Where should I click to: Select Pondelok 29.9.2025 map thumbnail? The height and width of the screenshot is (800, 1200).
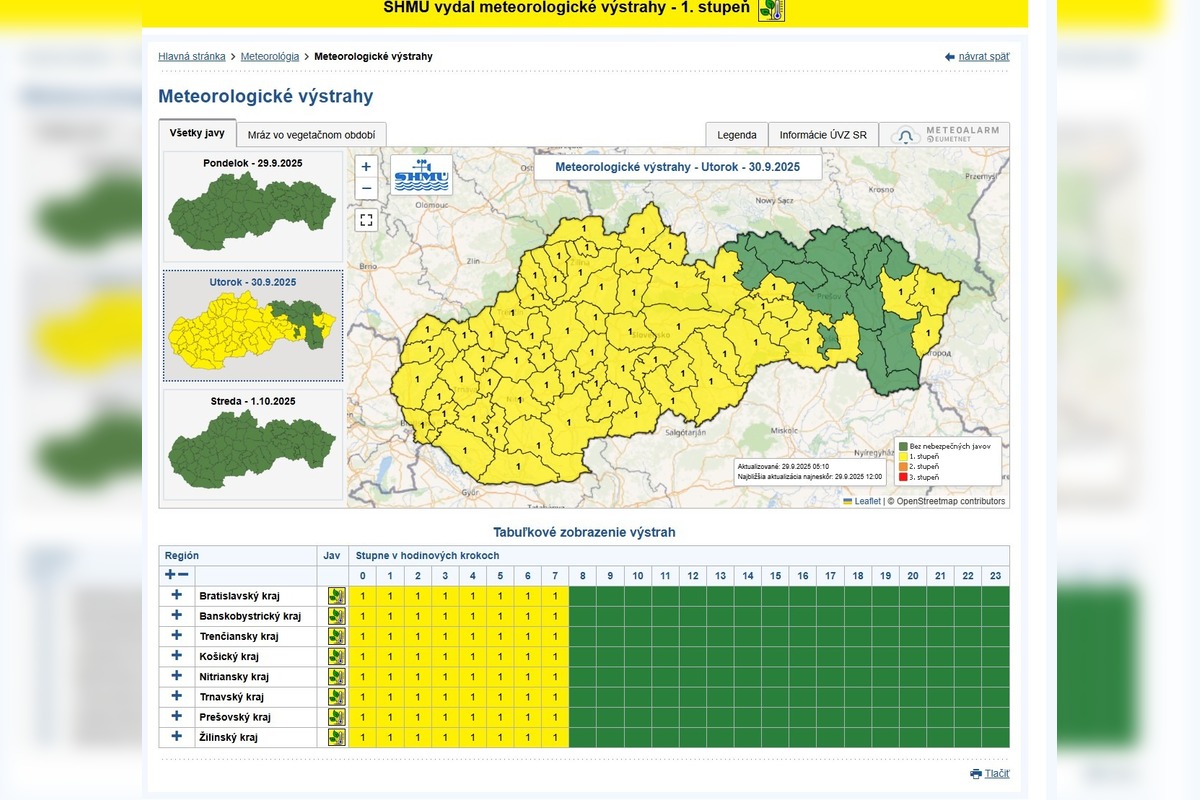[x=252, y=207]
